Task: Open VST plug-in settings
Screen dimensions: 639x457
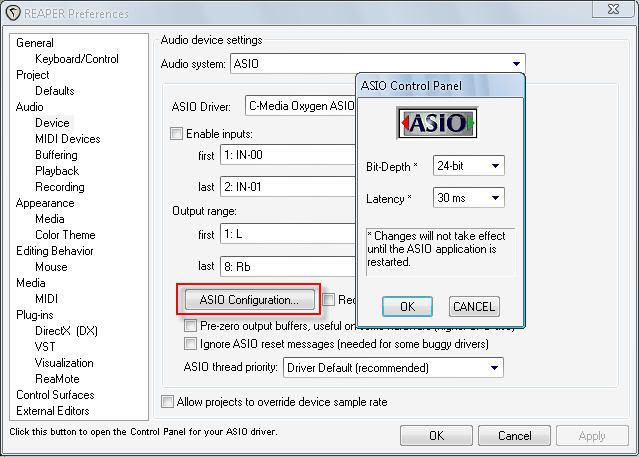Action: [45, 347]
